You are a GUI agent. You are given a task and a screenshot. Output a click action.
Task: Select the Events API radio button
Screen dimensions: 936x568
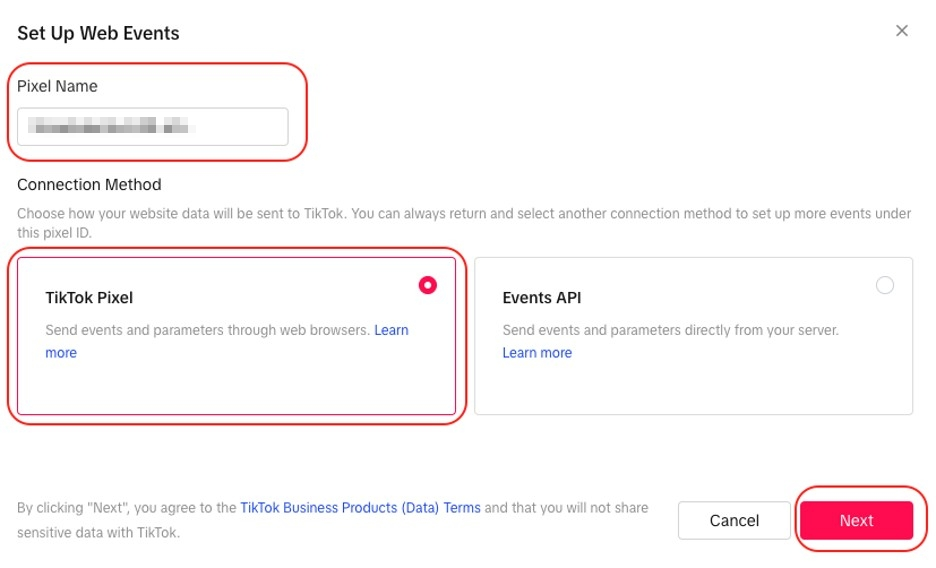885,285
